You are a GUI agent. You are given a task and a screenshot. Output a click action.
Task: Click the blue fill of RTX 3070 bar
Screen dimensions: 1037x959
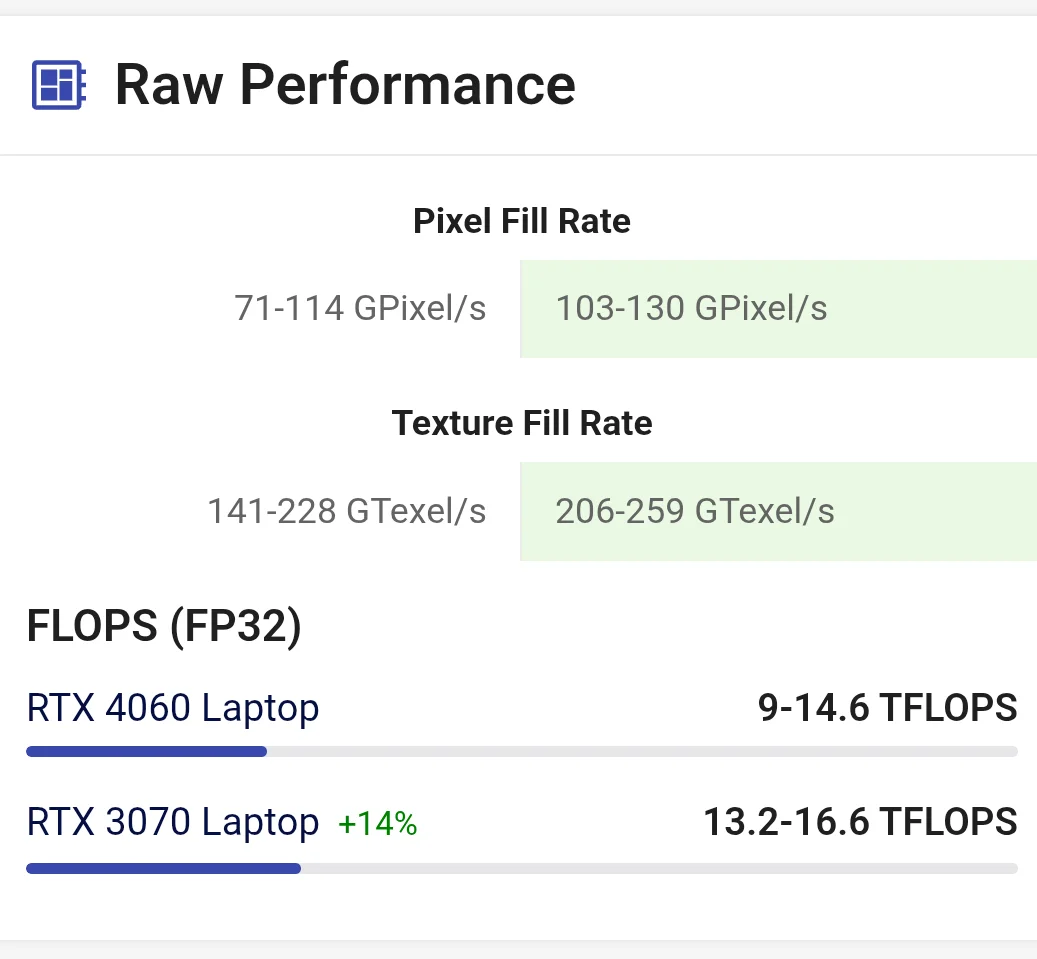163,869
